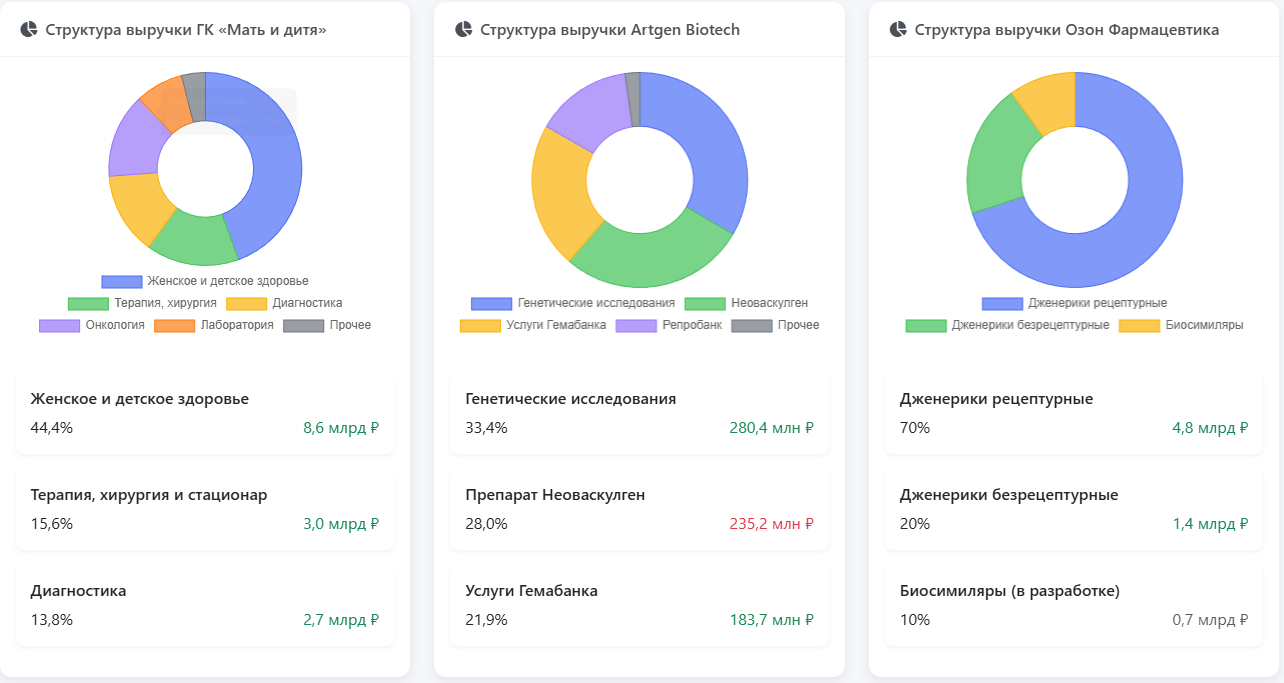This screenshot has height=683, width=1284.
Task: Click the «3,0 млрд ₽» revenue value
Action: pos(341,523)
